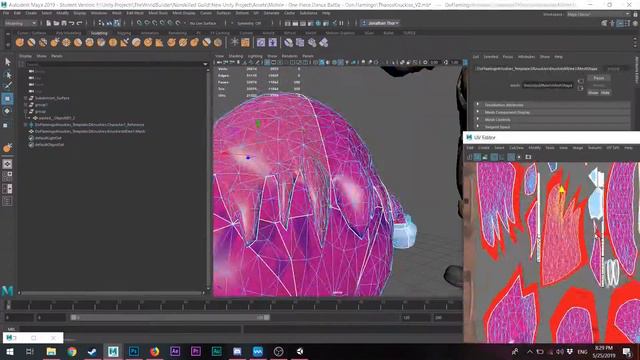Screen dimensions: 640x360
Task: Click the Open Scene folder icon
Action: pyautogui.click(x=56, y=23)
